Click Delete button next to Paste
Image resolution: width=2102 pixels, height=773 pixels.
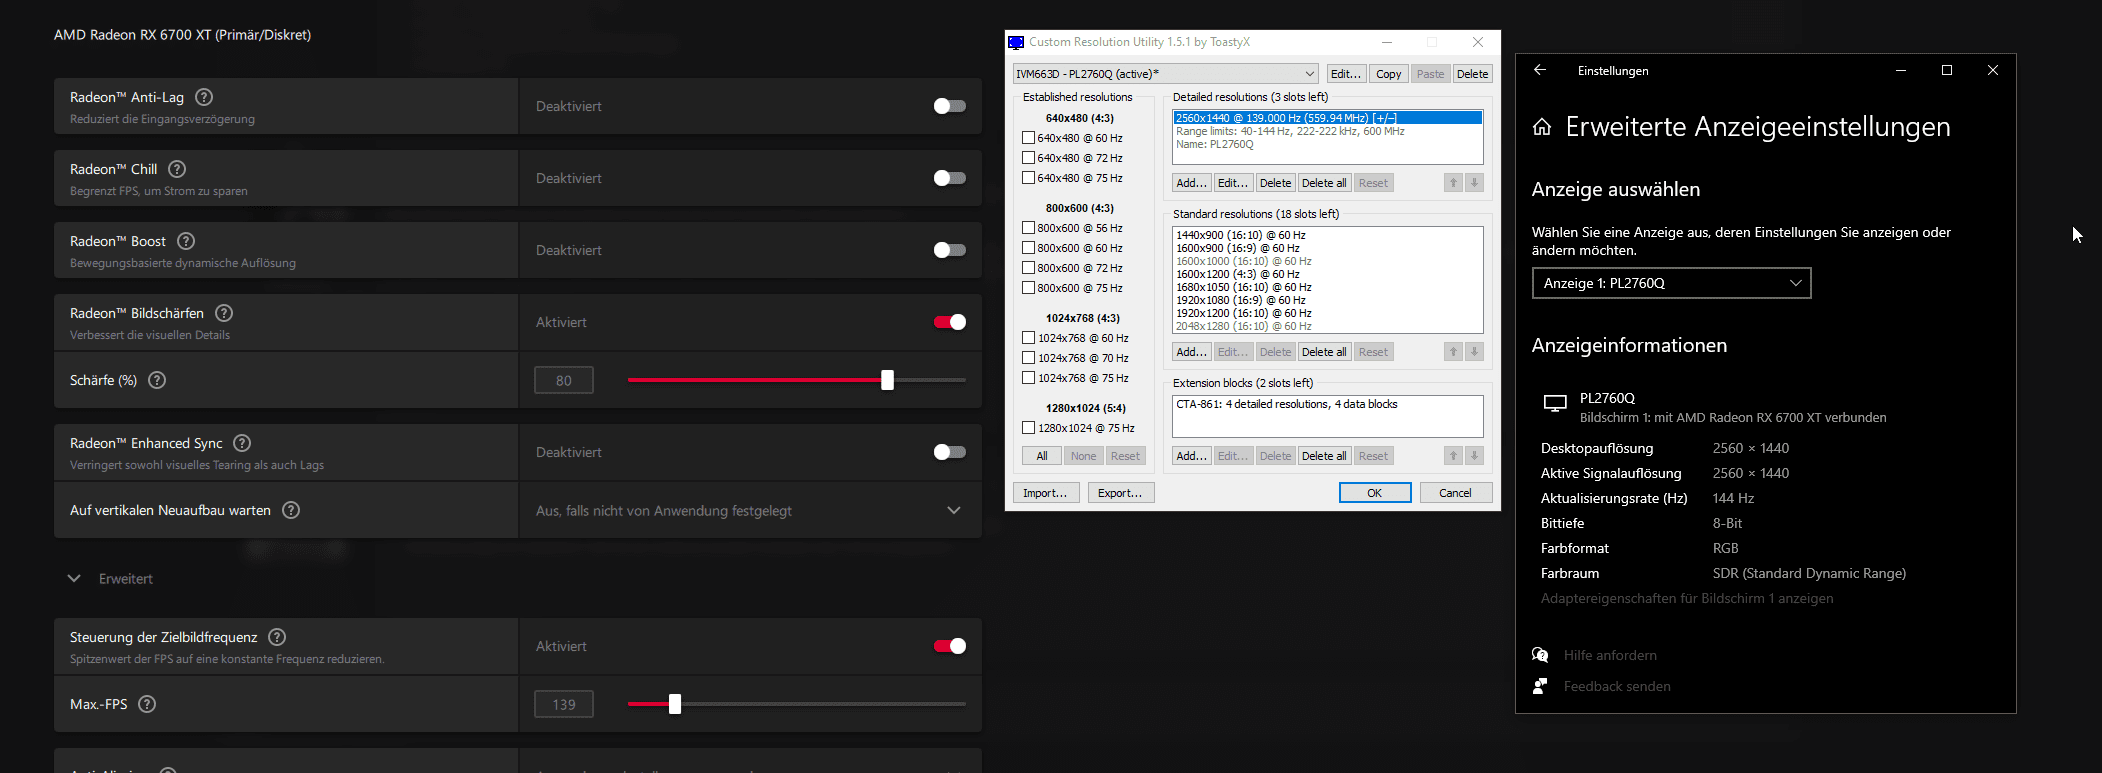[x=1472, y=74]
